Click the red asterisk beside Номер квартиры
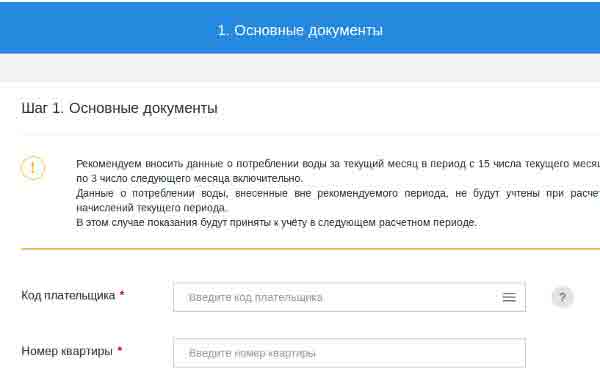 tap(120, 349)
